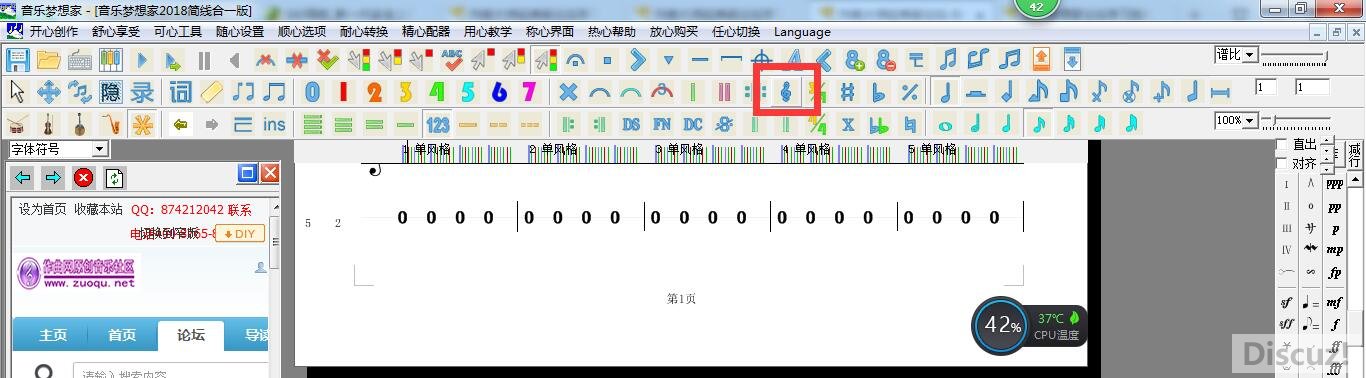Select the violin instrument icon
The height and width of the screenshot is (378, 1366).
click(x=48, y=125)
